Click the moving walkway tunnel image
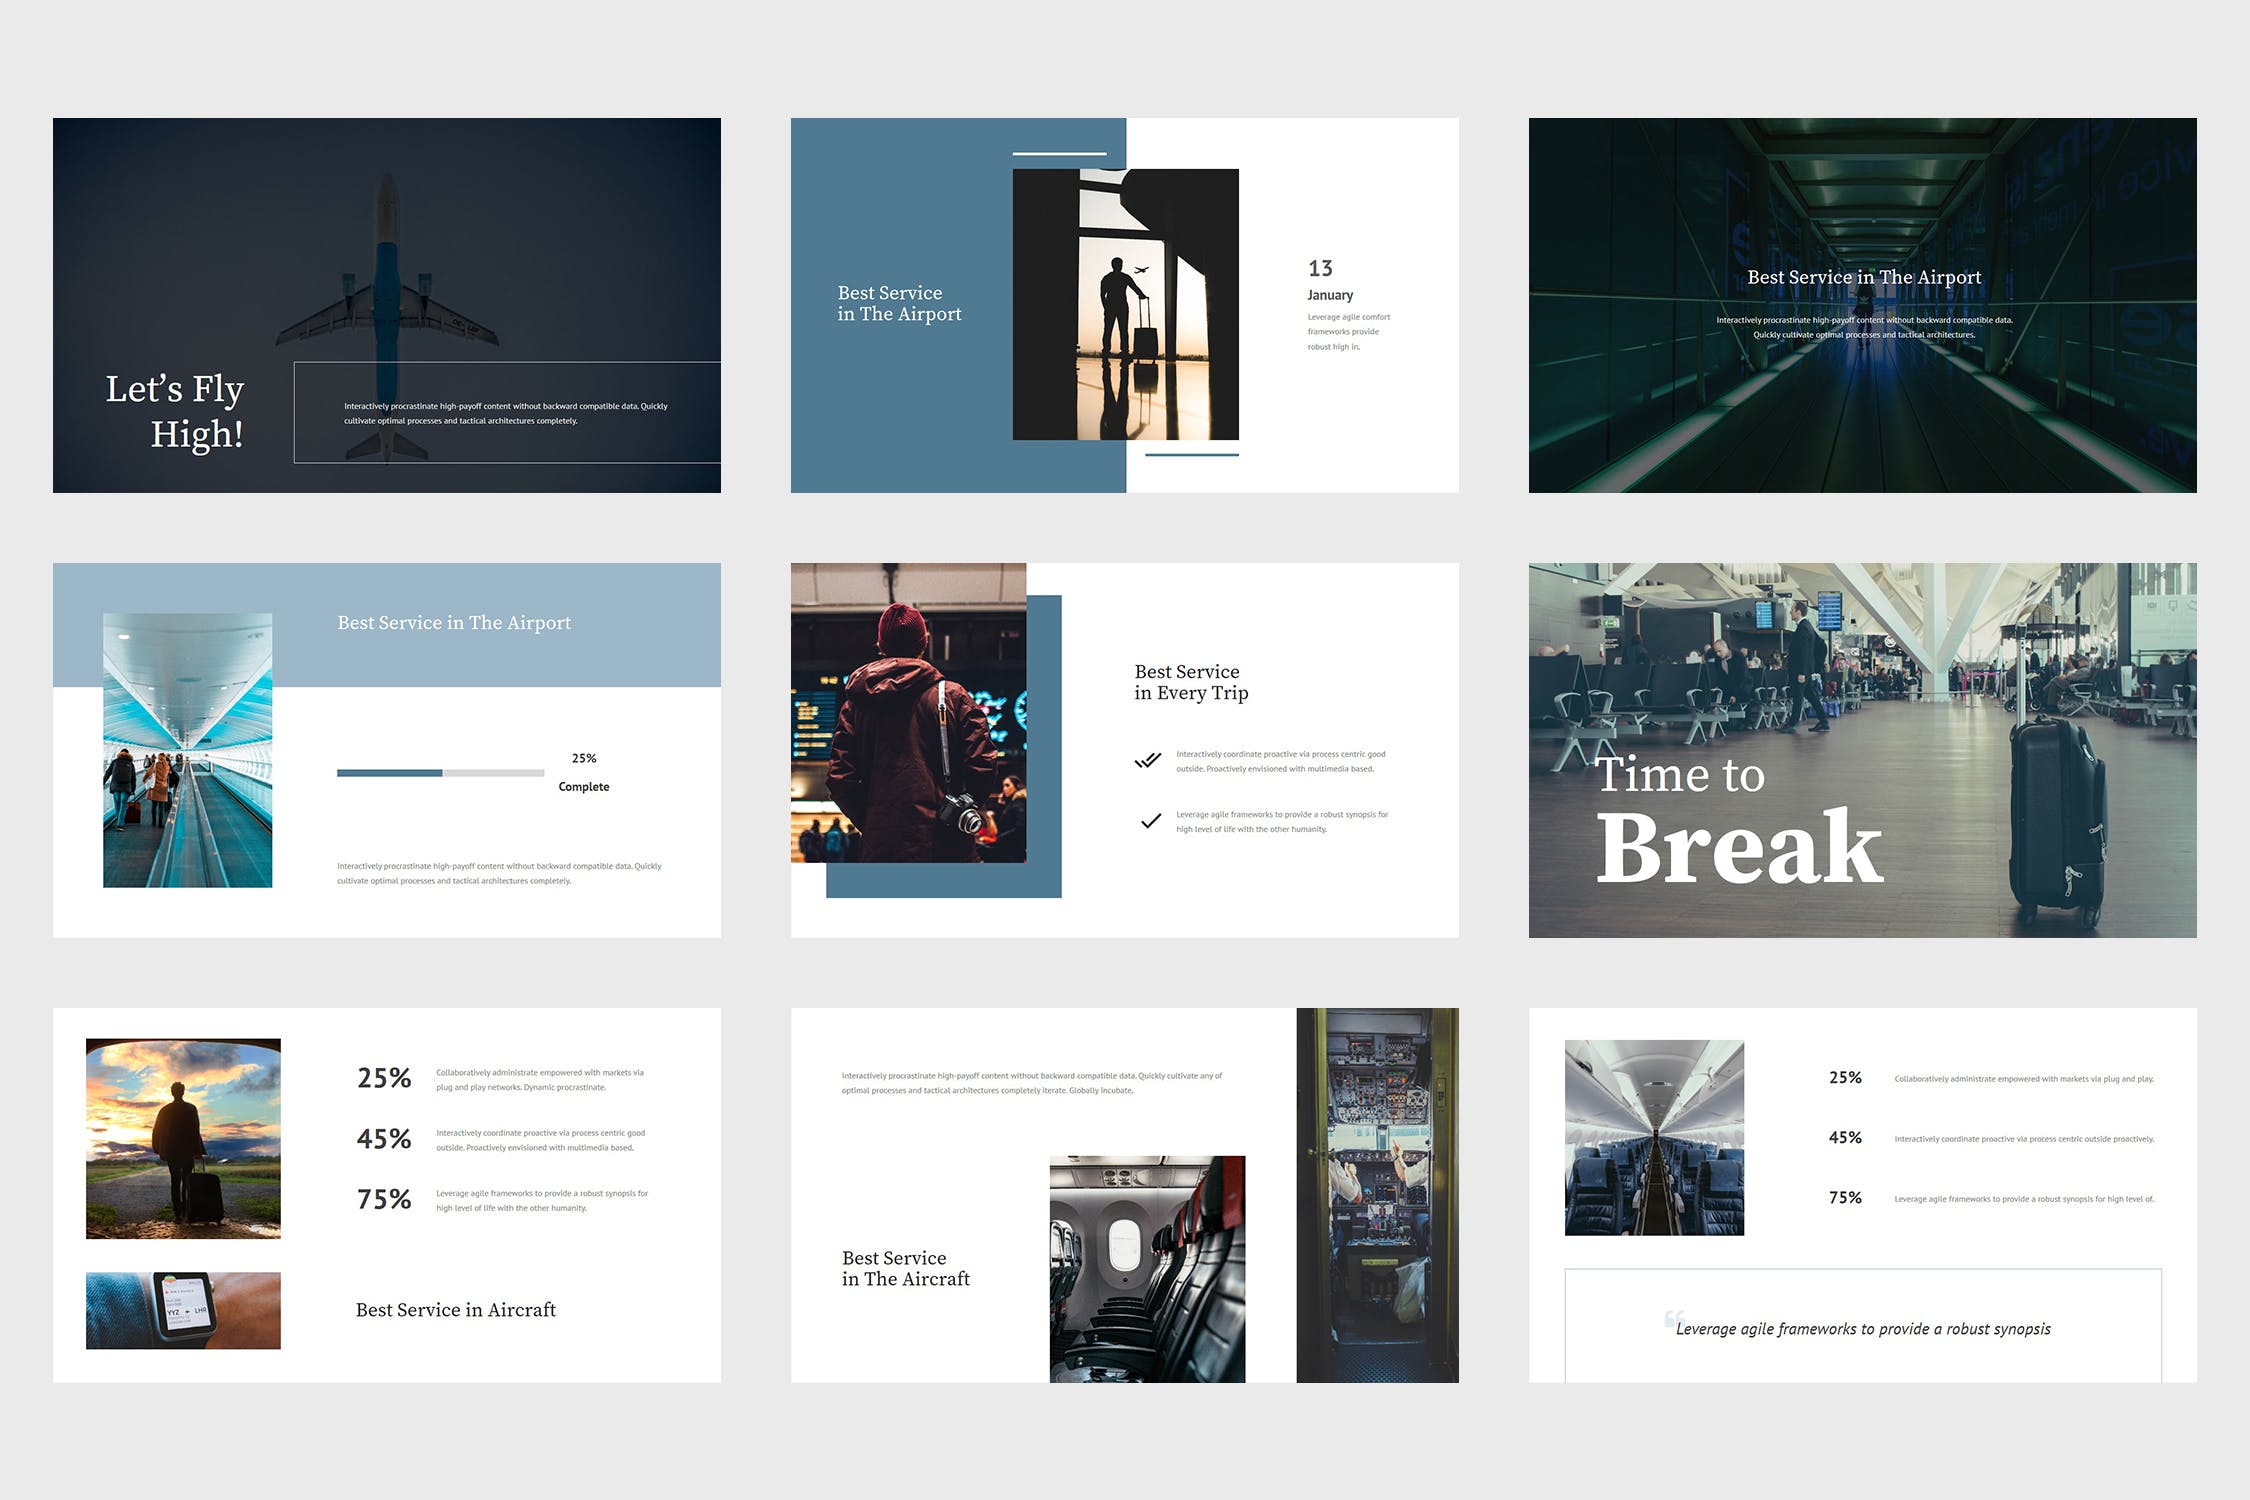2250x1500 pixels. tap(187, 750)
